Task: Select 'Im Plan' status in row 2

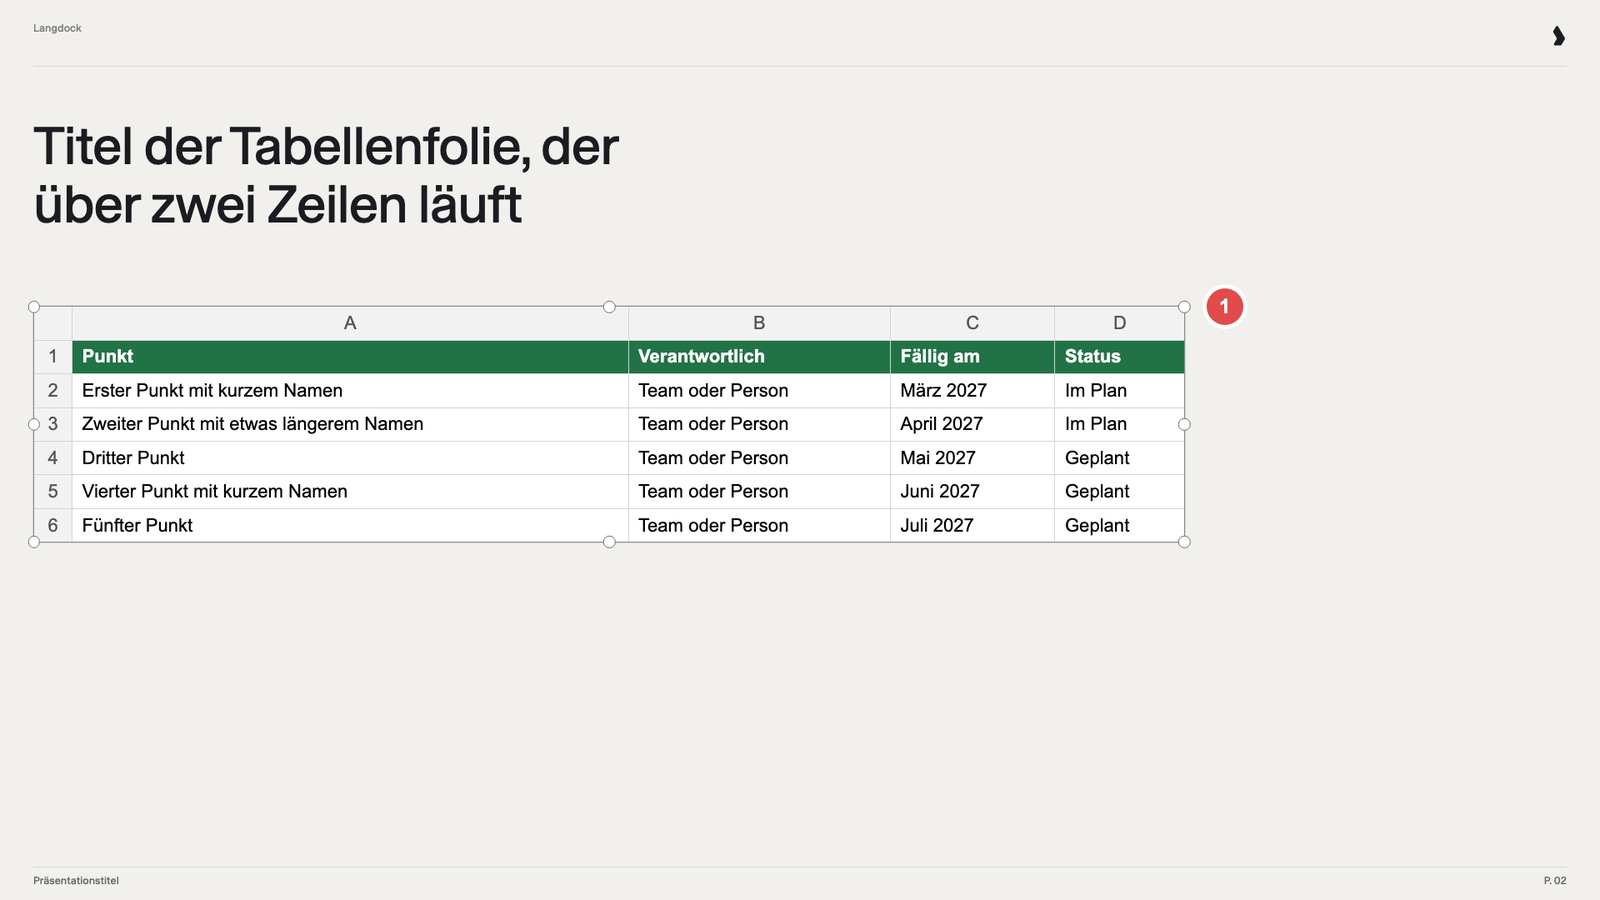Action: [1119, 391]
